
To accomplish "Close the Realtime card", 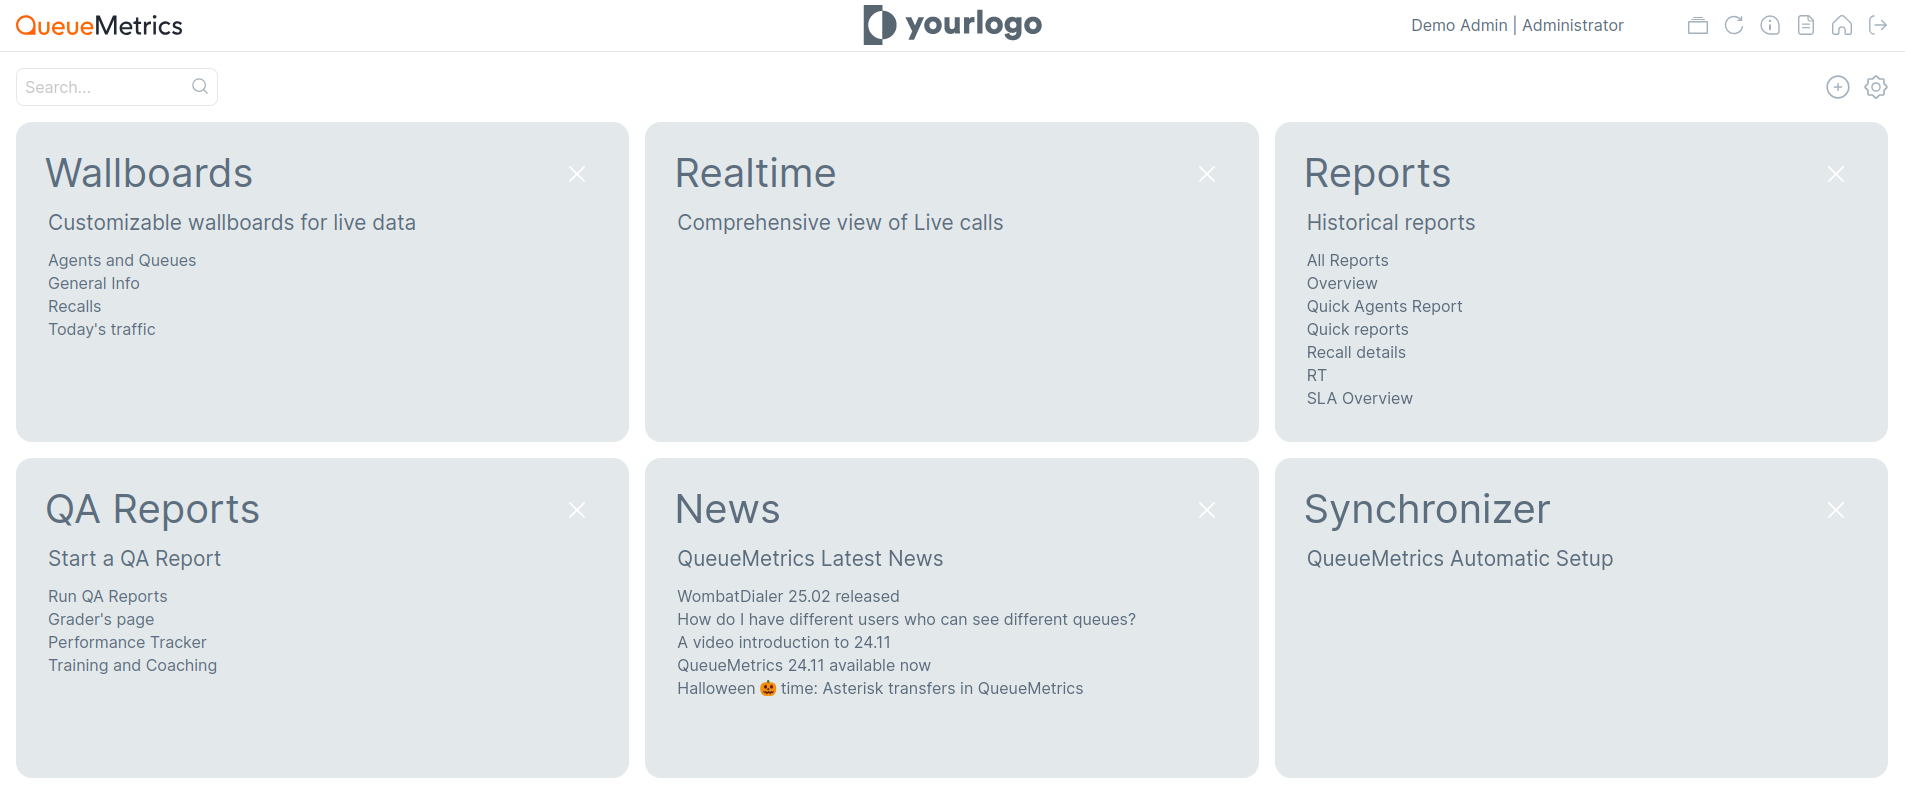I will [x=1207, y=174].
